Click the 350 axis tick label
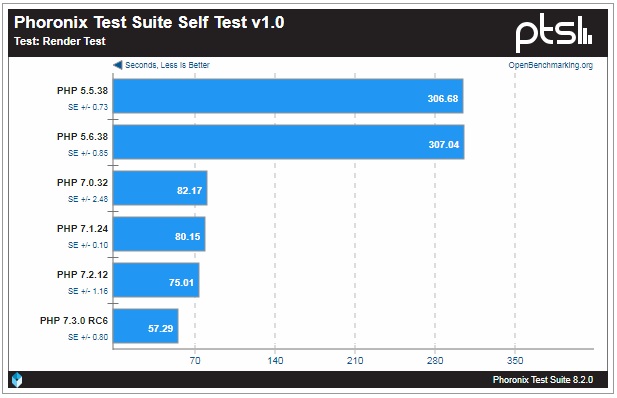Screen dimensions: 617x398 [515, 361]
